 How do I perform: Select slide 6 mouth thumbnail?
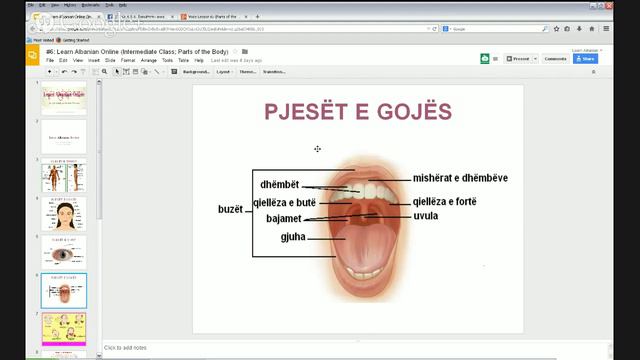tap(64, 291)
